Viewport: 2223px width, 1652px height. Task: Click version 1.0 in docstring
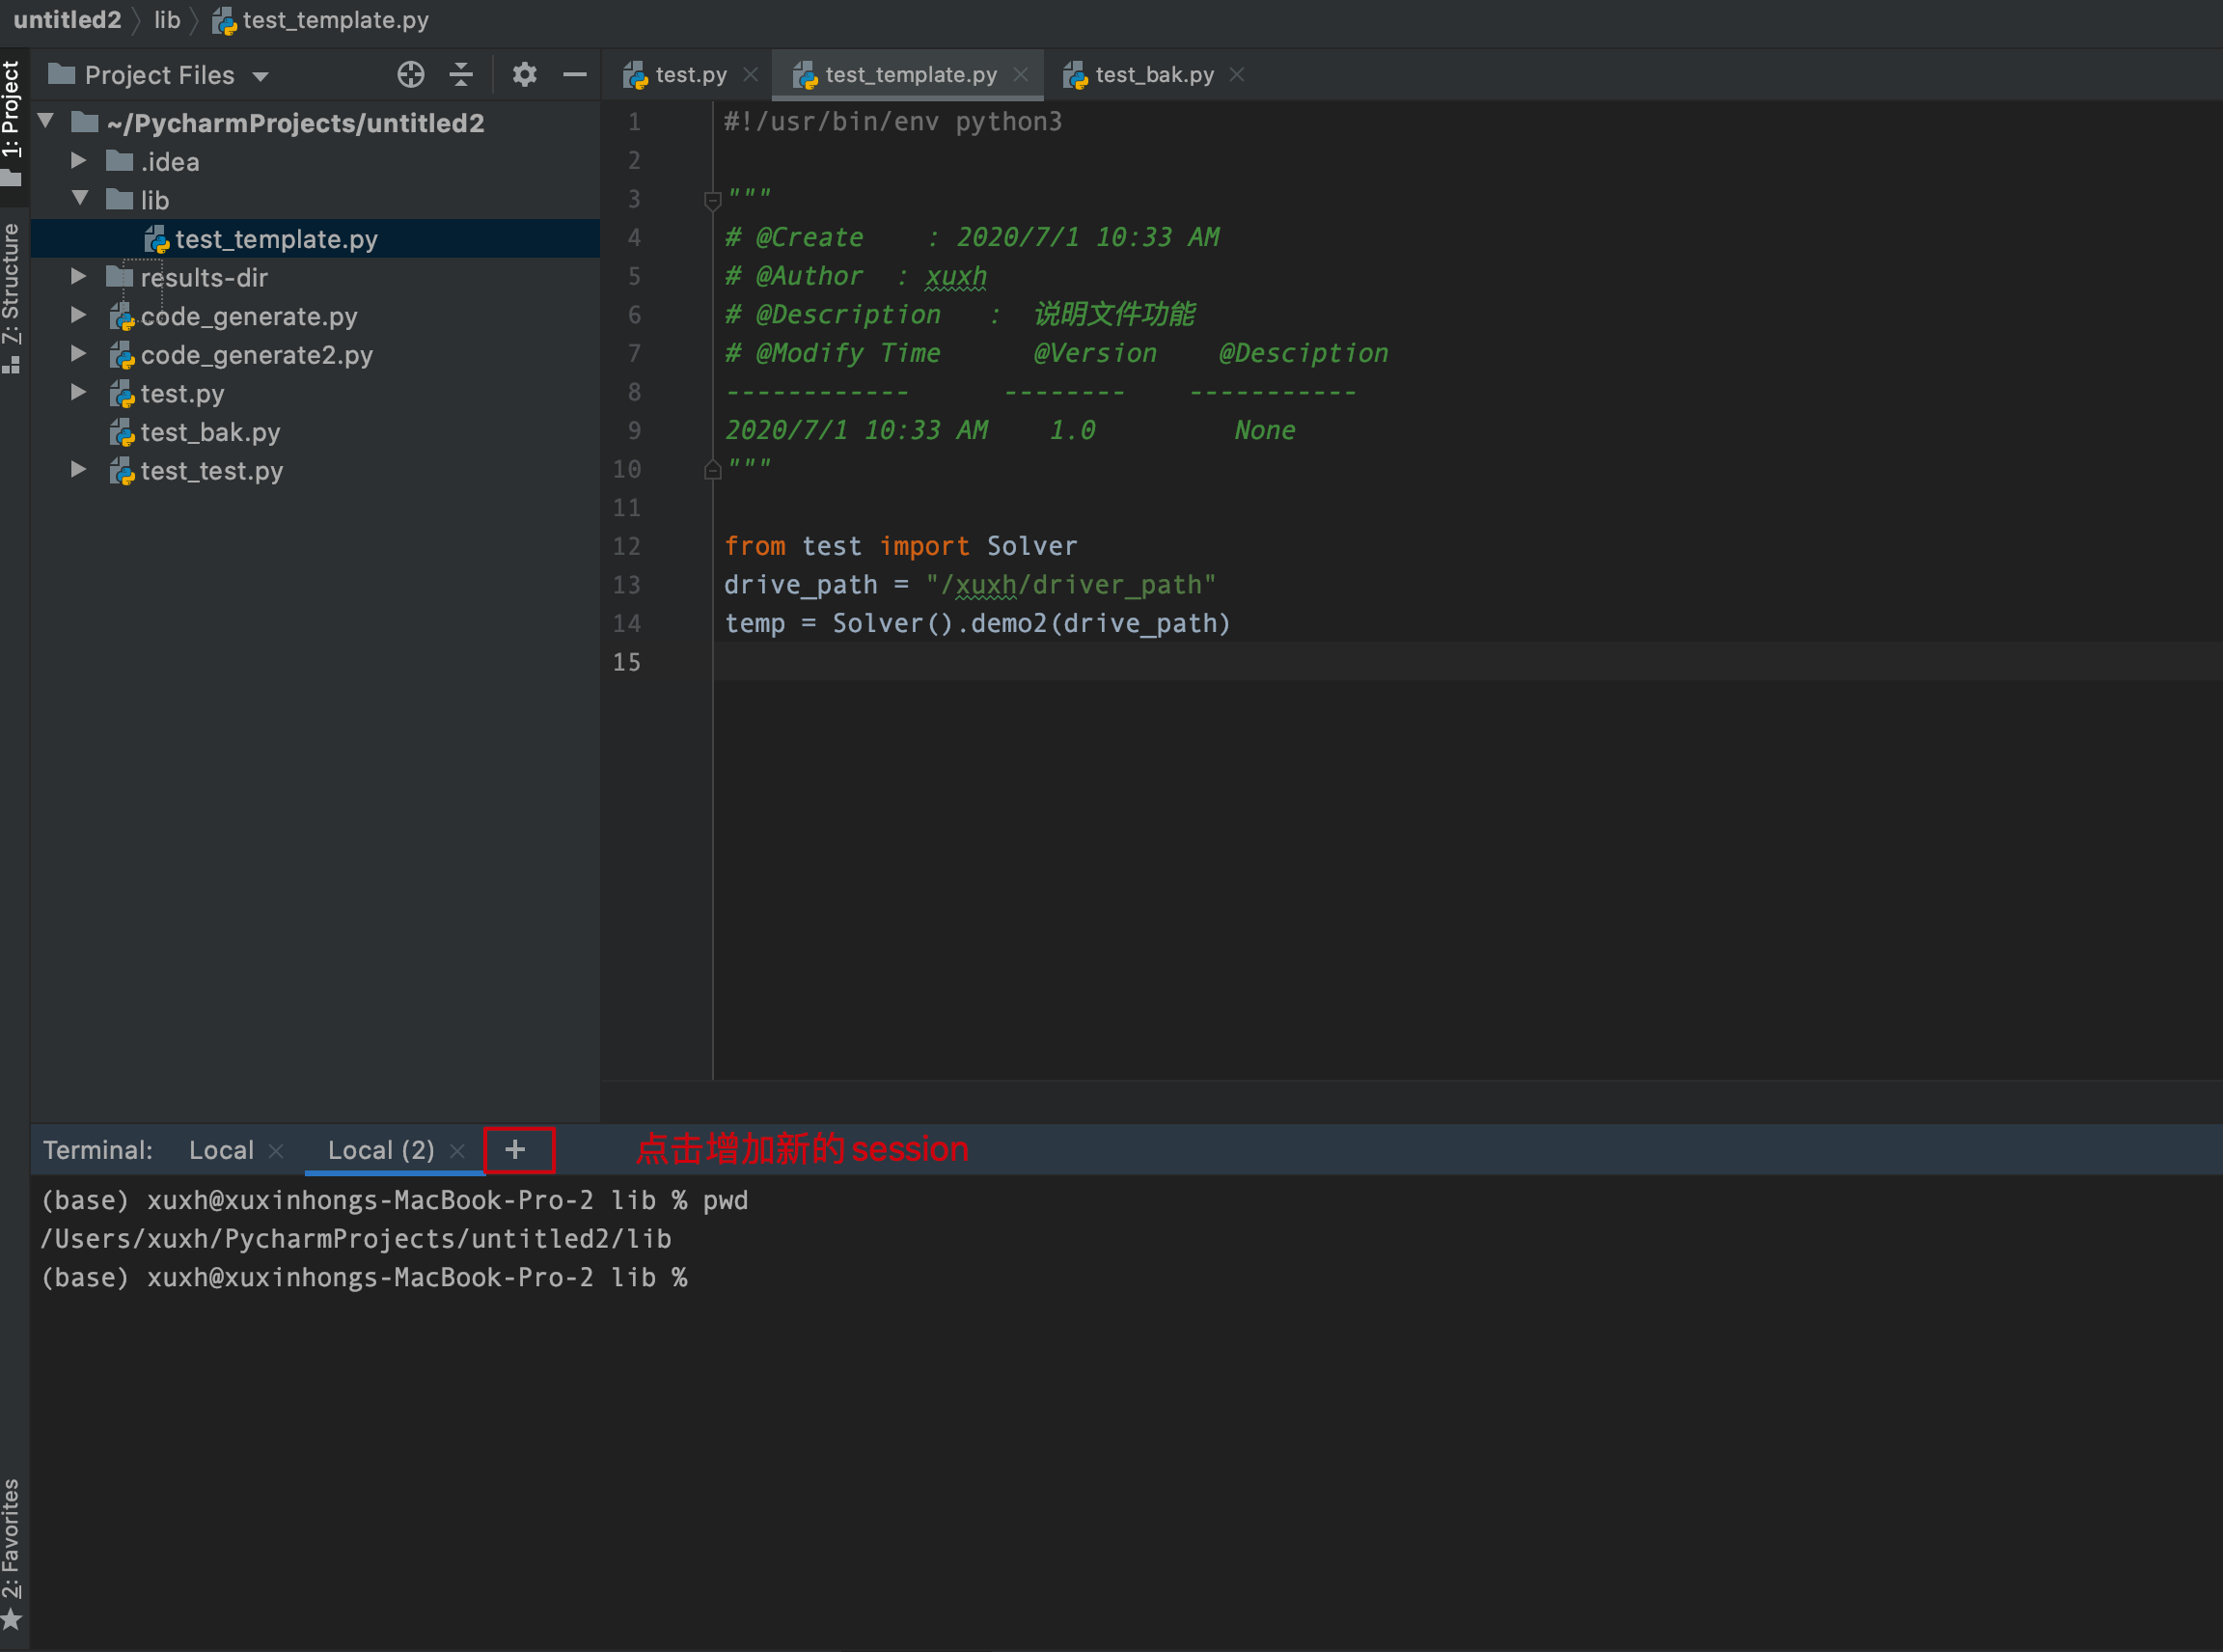tap(1072, 430)
